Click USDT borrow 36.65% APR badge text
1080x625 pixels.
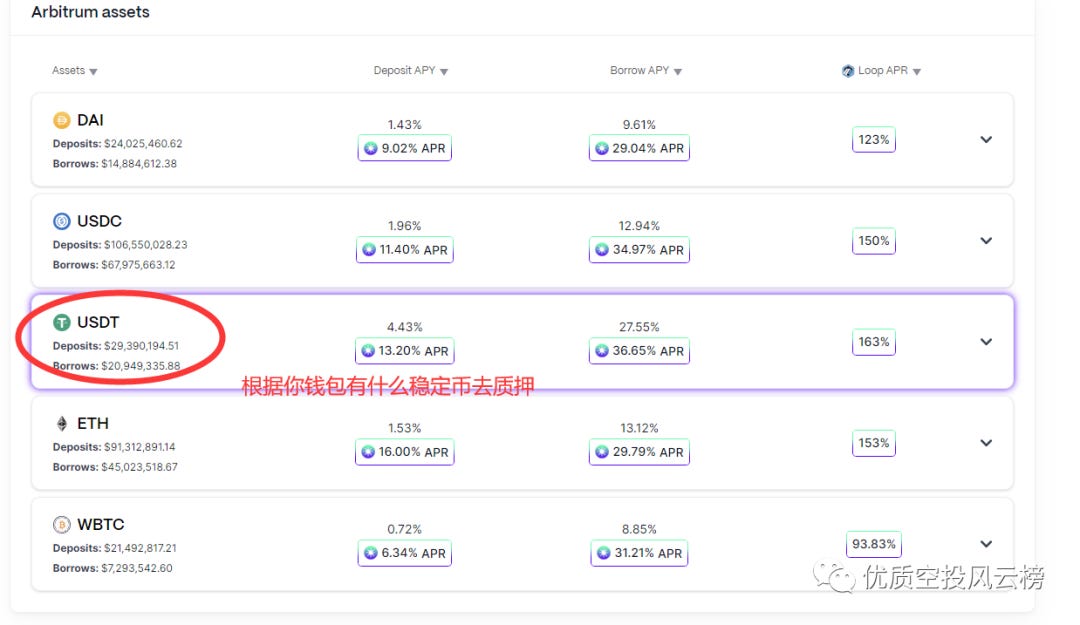click(648, 351)
